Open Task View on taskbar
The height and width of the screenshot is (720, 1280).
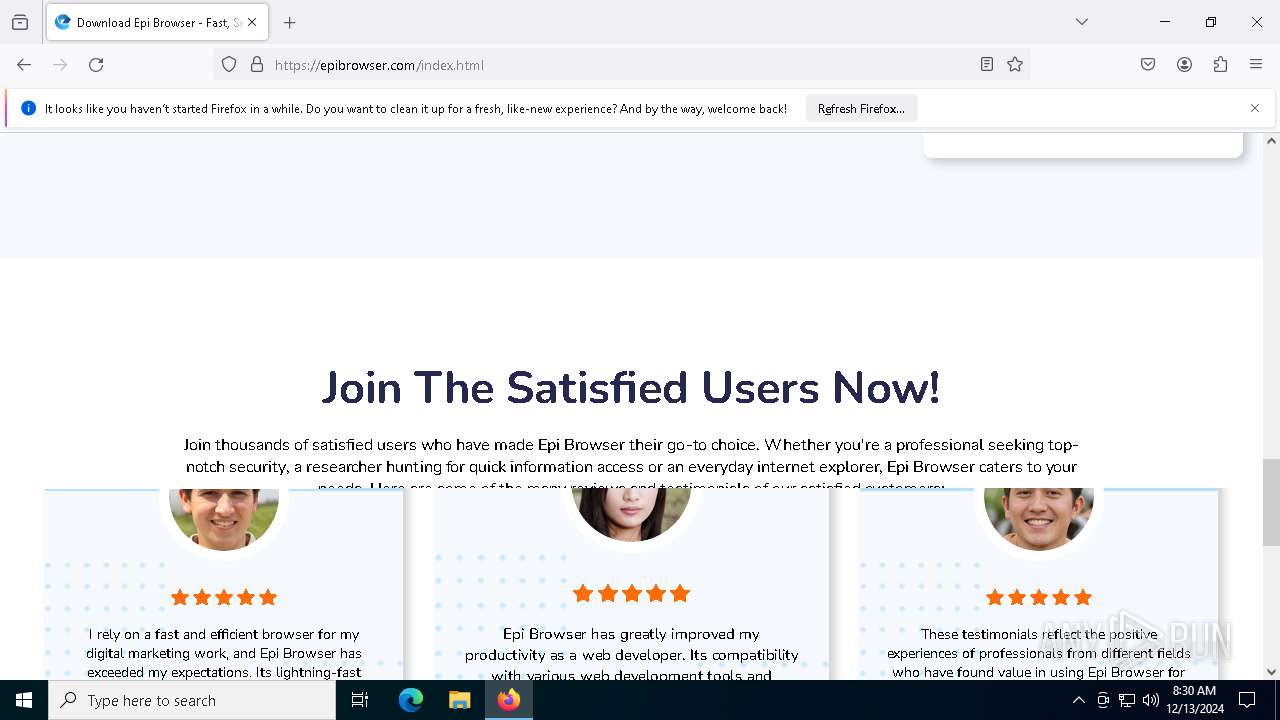[x=360, y=700]
